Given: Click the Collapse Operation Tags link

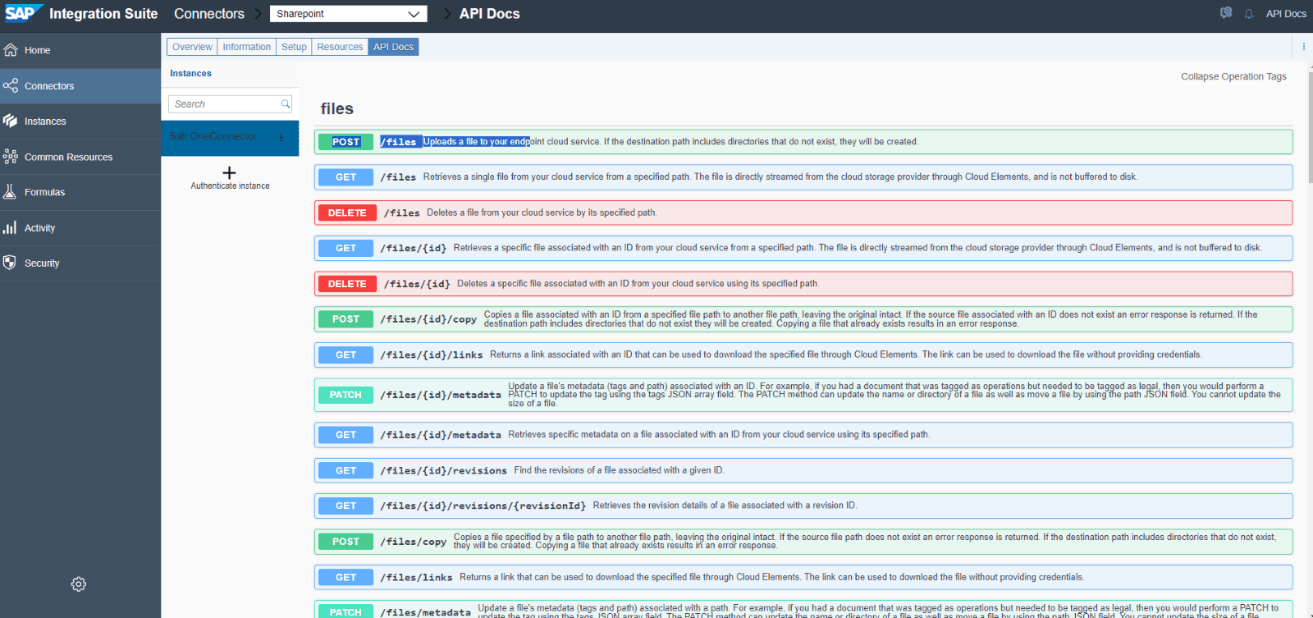Looking at the screenshot, I should (1233, 77).
